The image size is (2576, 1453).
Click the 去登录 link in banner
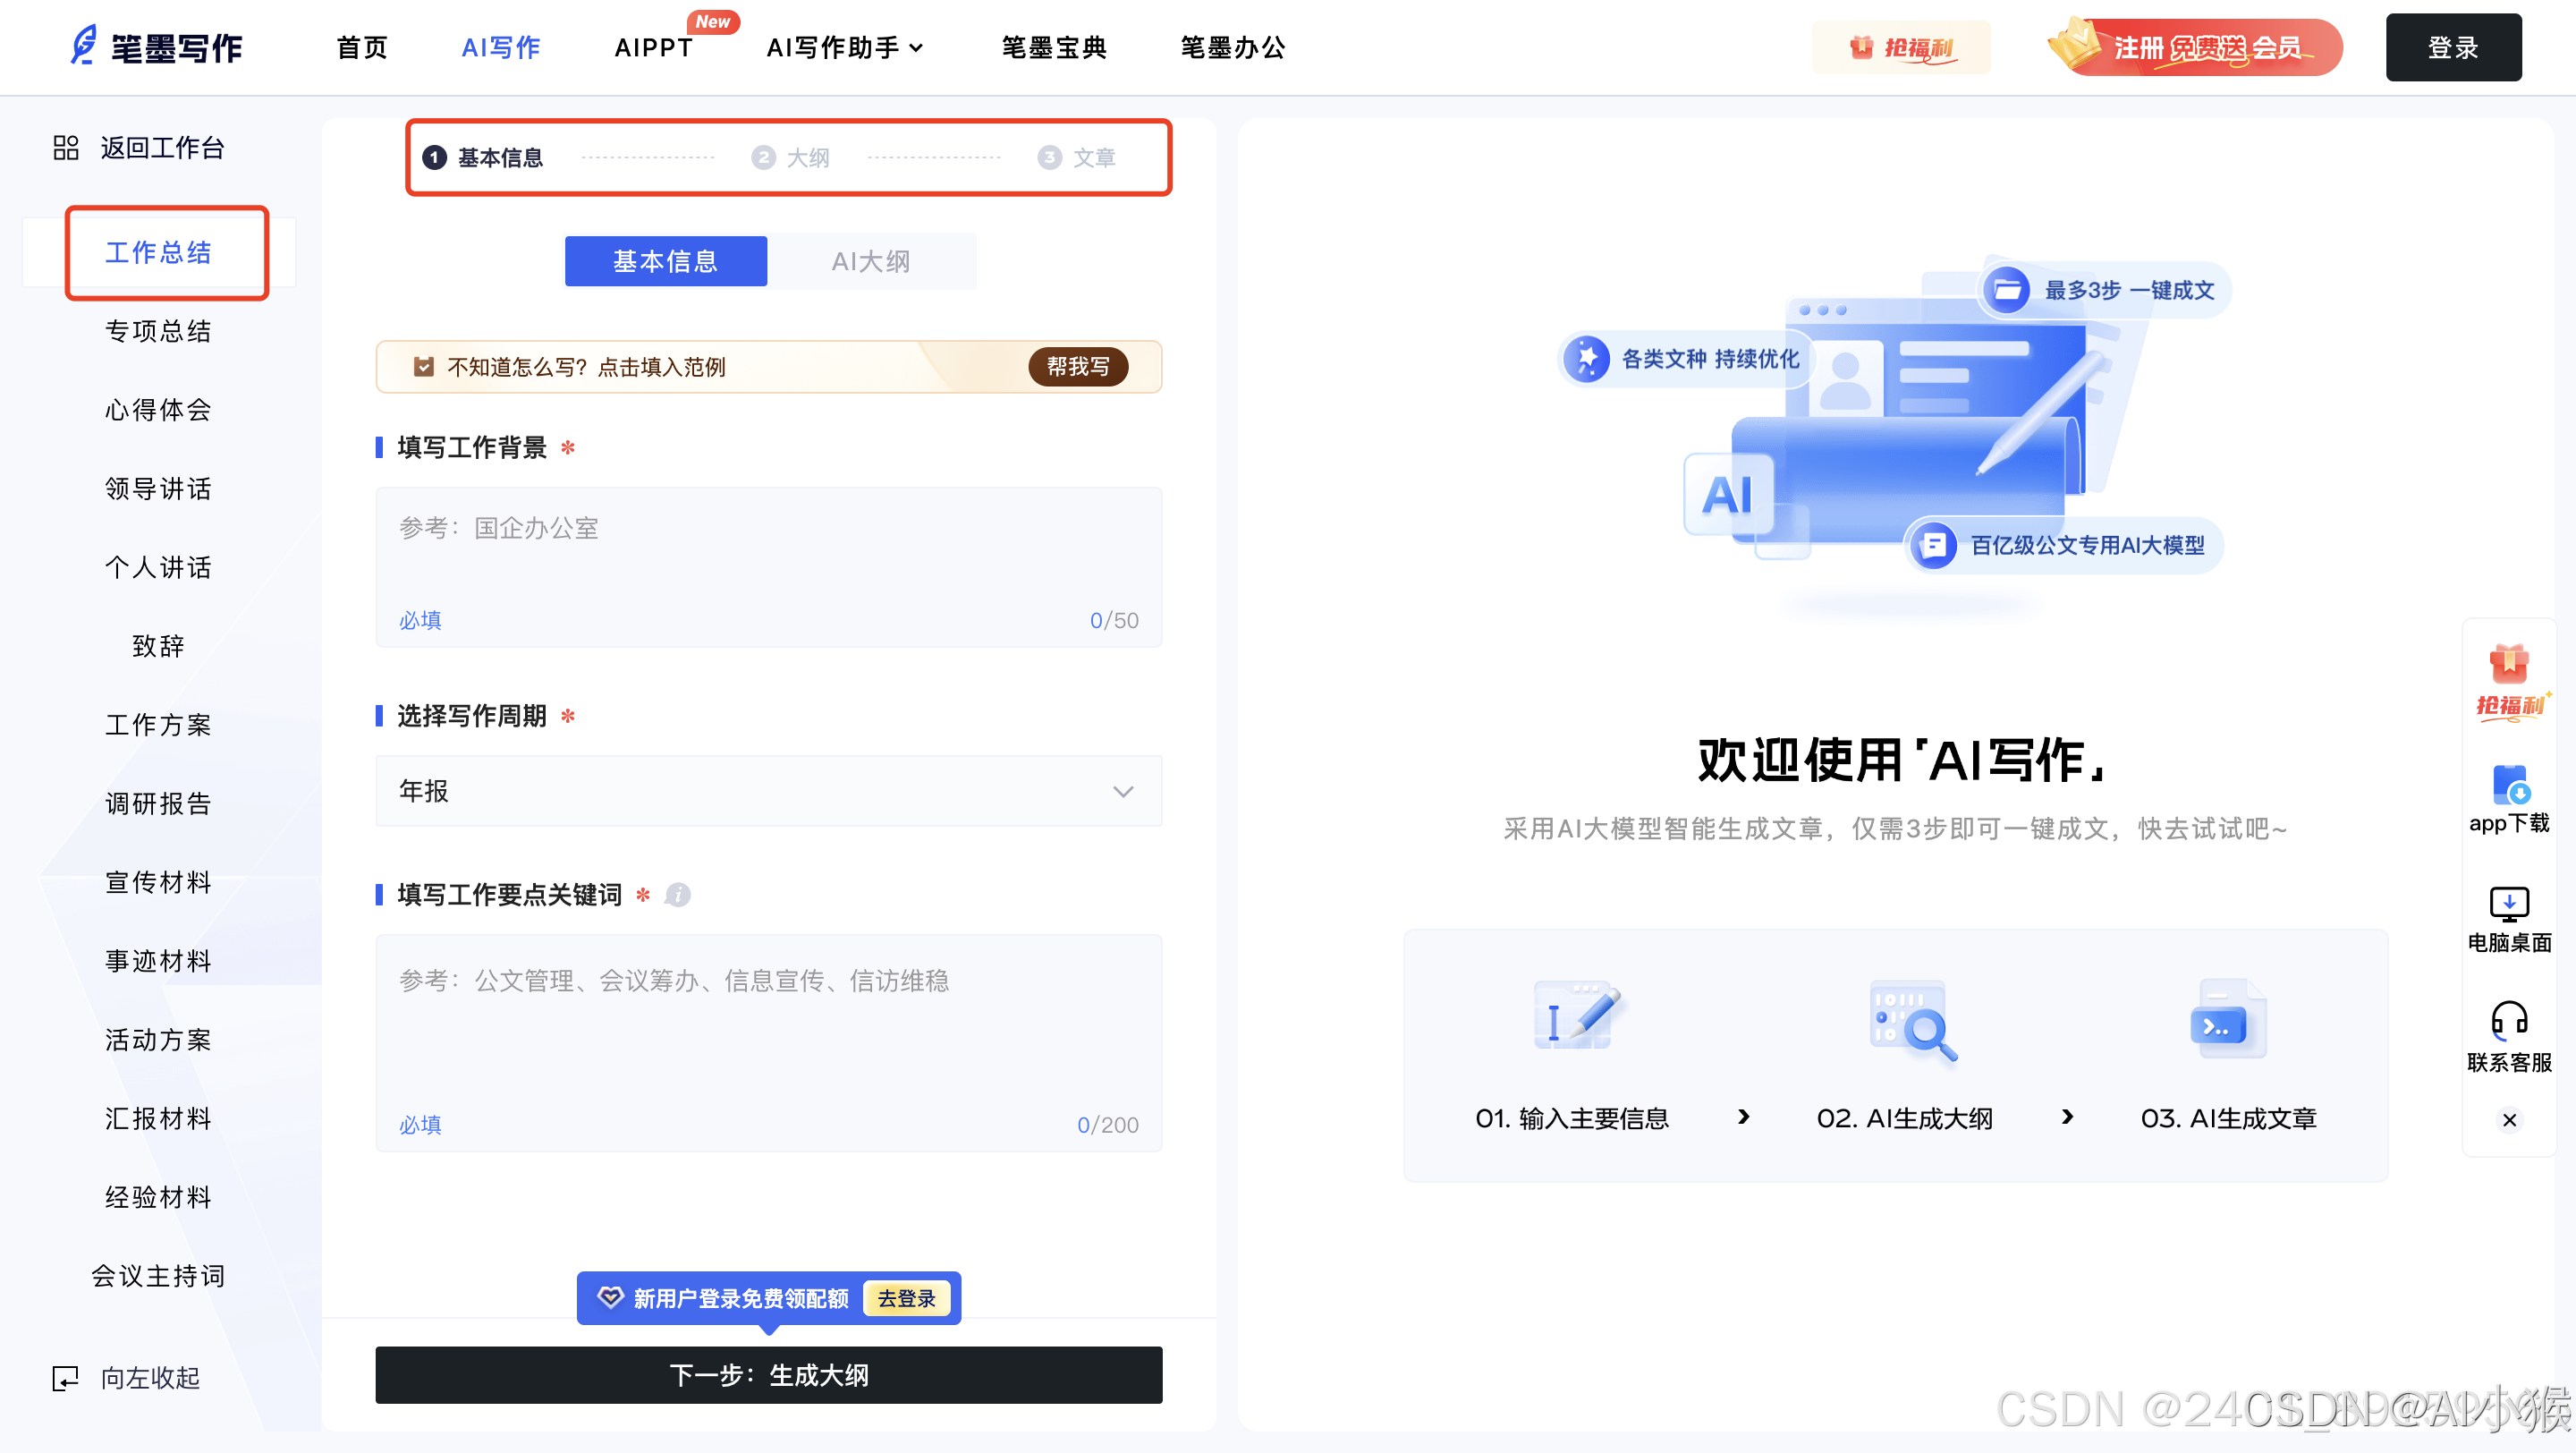pyautogui.click(x=906, y=1298)
